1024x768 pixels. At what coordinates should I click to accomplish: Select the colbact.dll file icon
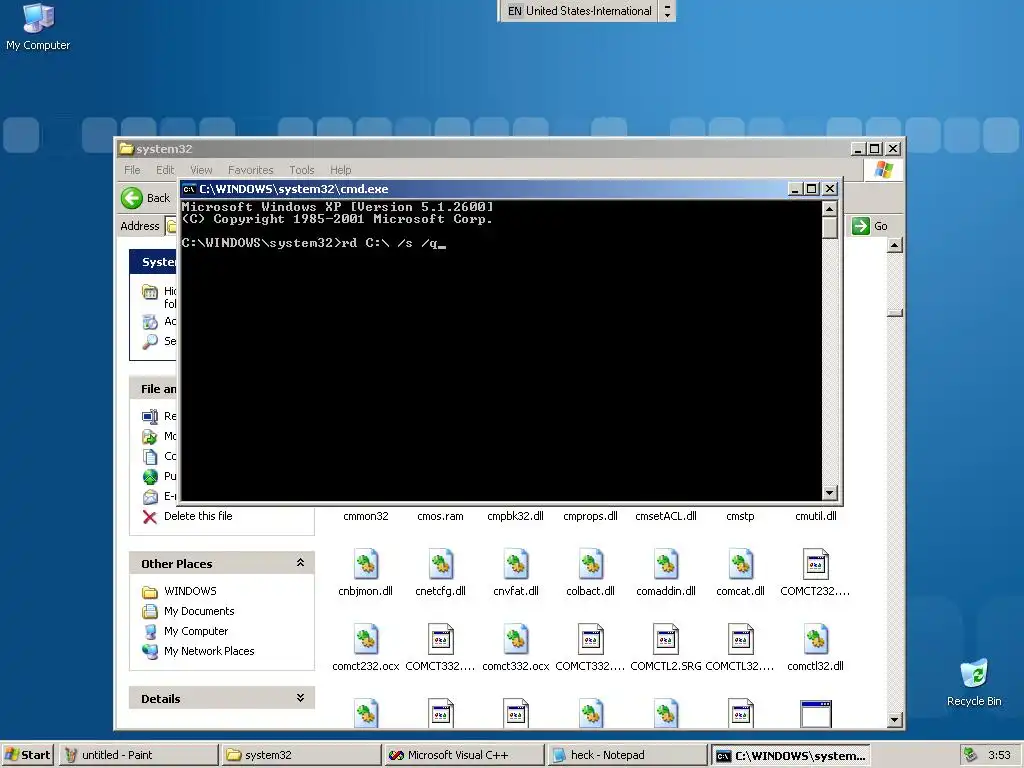[x=590, y=564]
